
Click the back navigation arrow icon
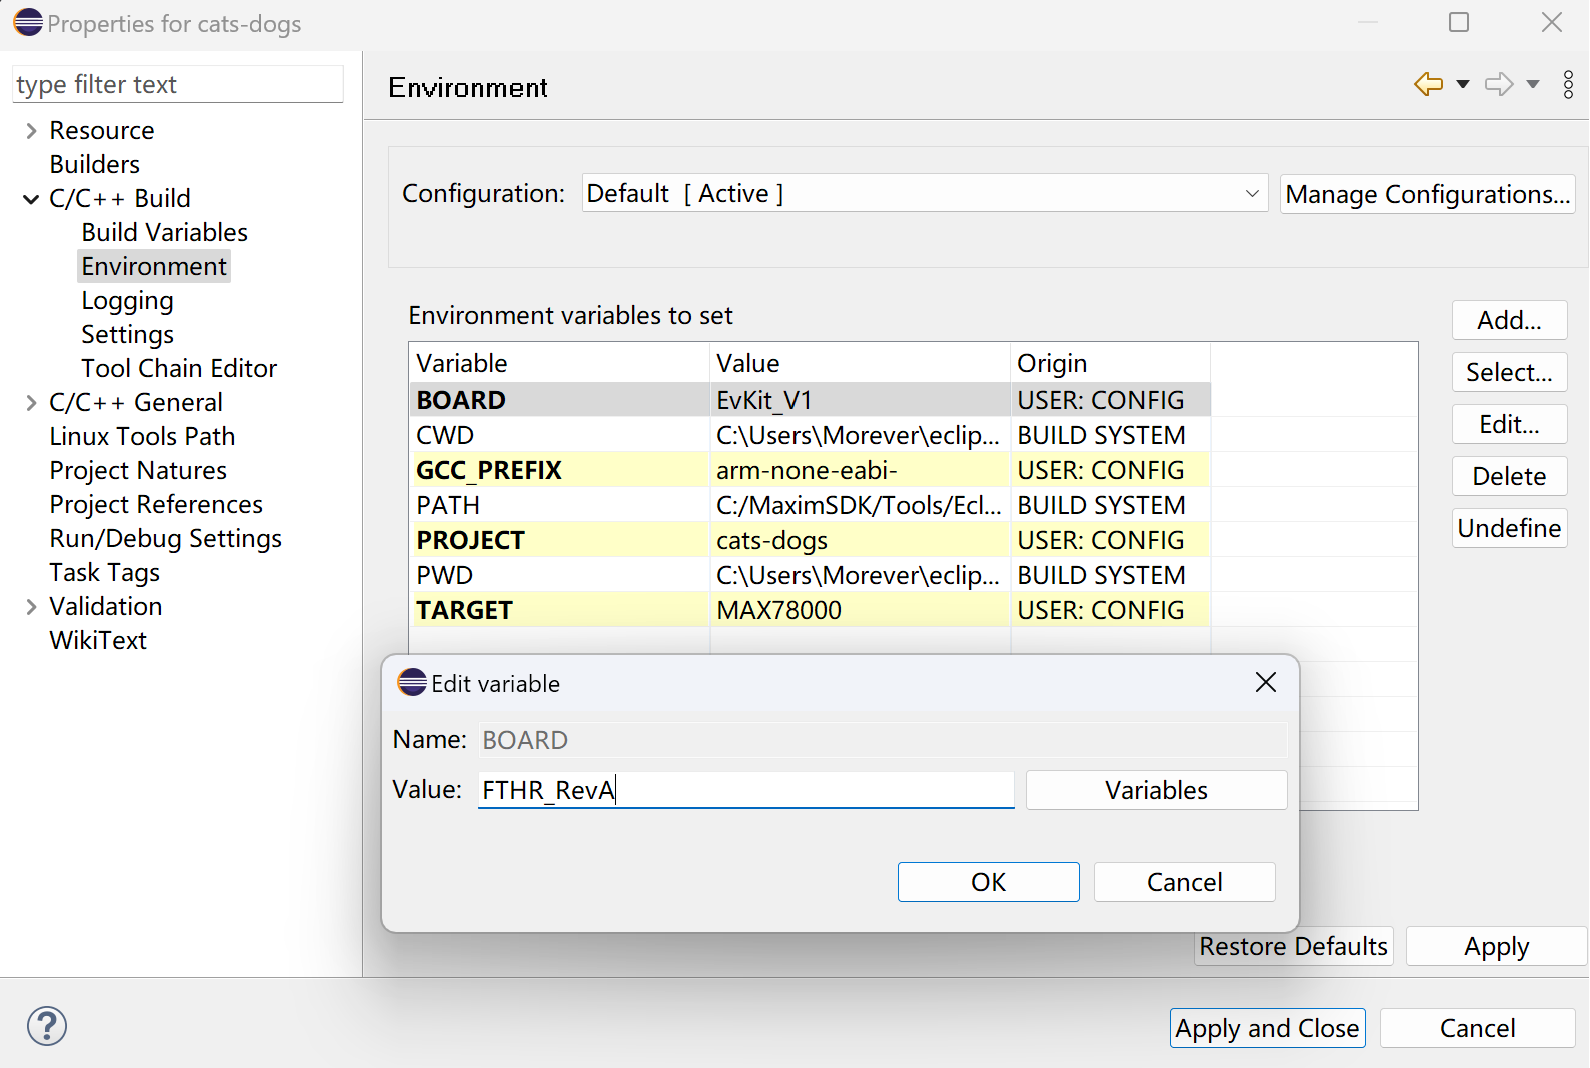point(1428,84)
